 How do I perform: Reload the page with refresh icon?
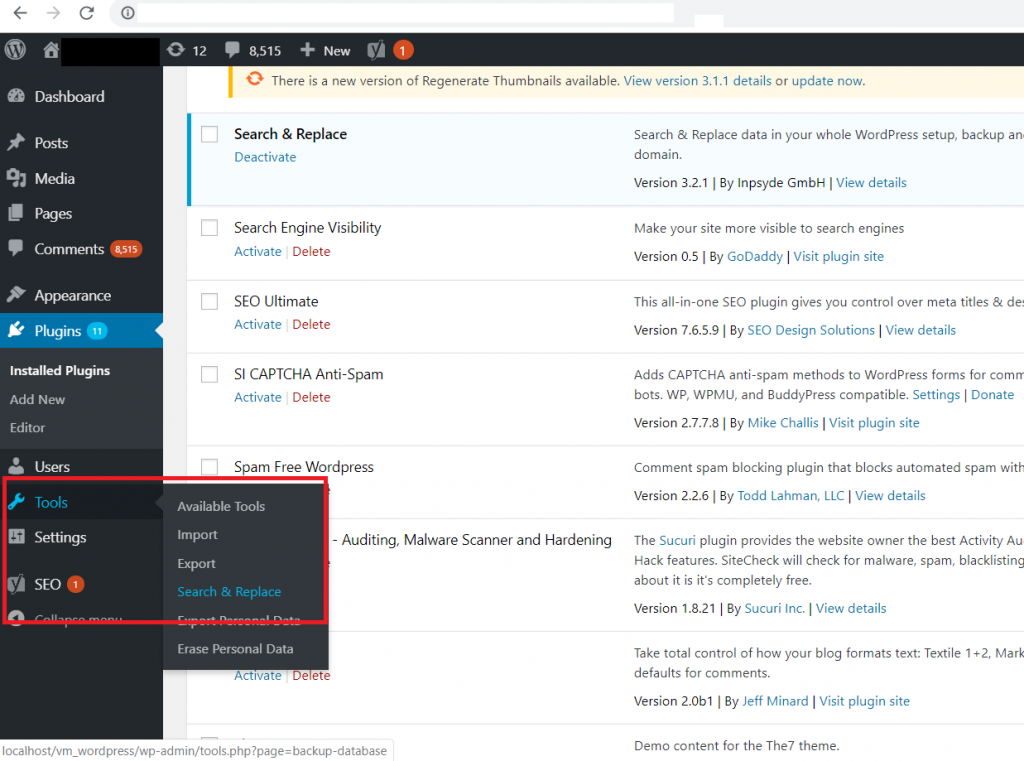(x=86, y=12)
